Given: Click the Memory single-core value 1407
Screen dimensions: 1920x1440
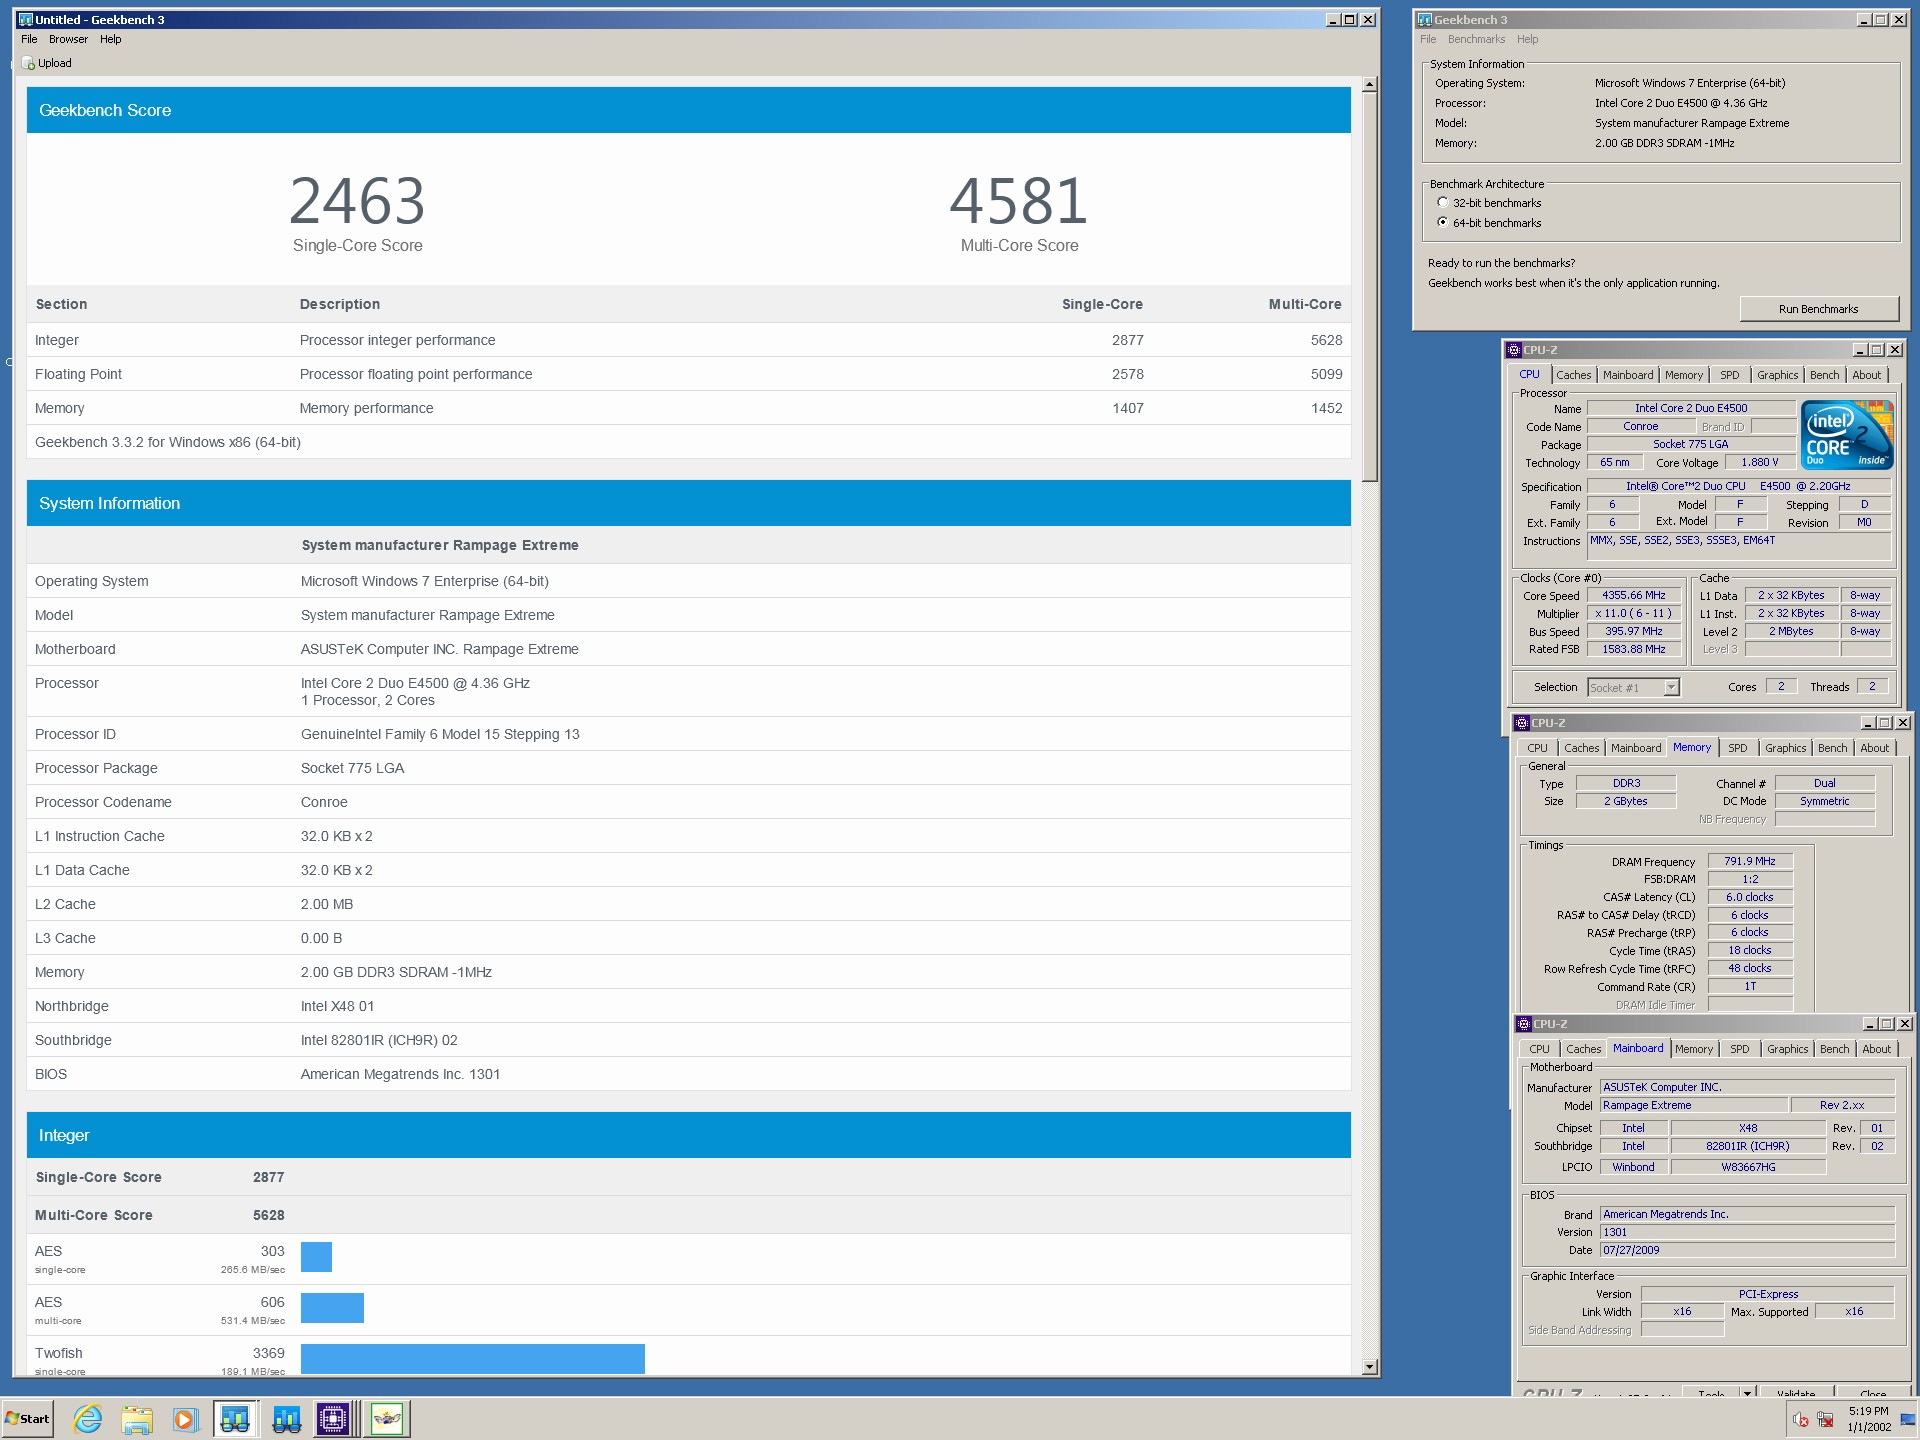Looking at the screenshot, I should 1127,408.
